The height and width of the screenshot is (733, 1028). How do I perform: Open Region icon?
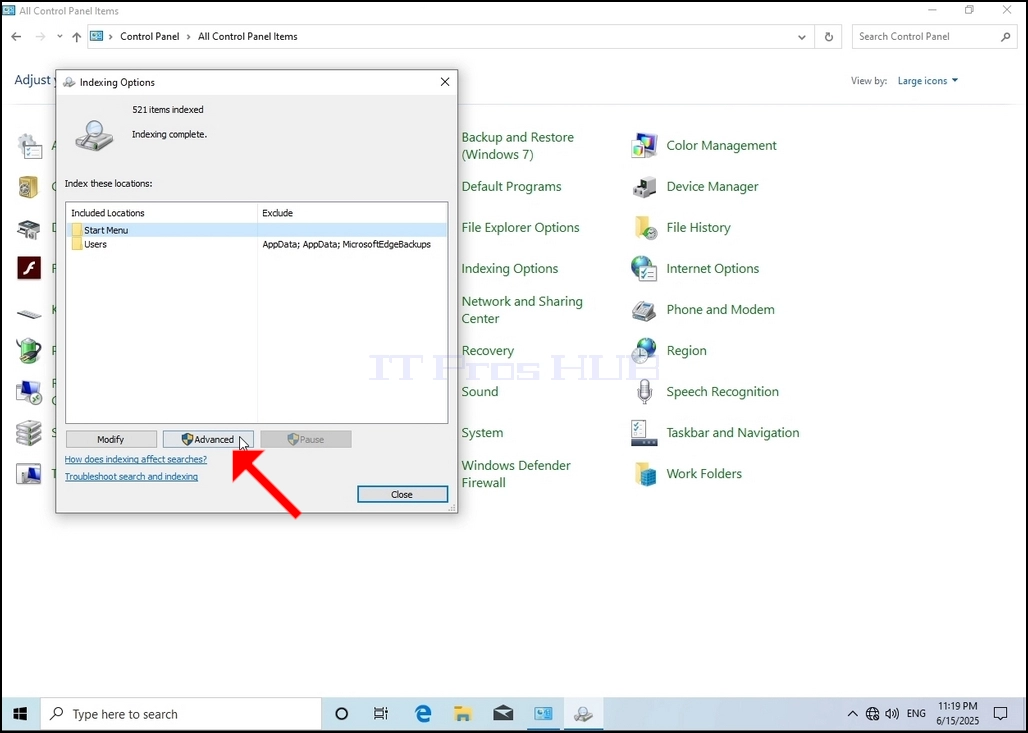click(x=644, y=351)
